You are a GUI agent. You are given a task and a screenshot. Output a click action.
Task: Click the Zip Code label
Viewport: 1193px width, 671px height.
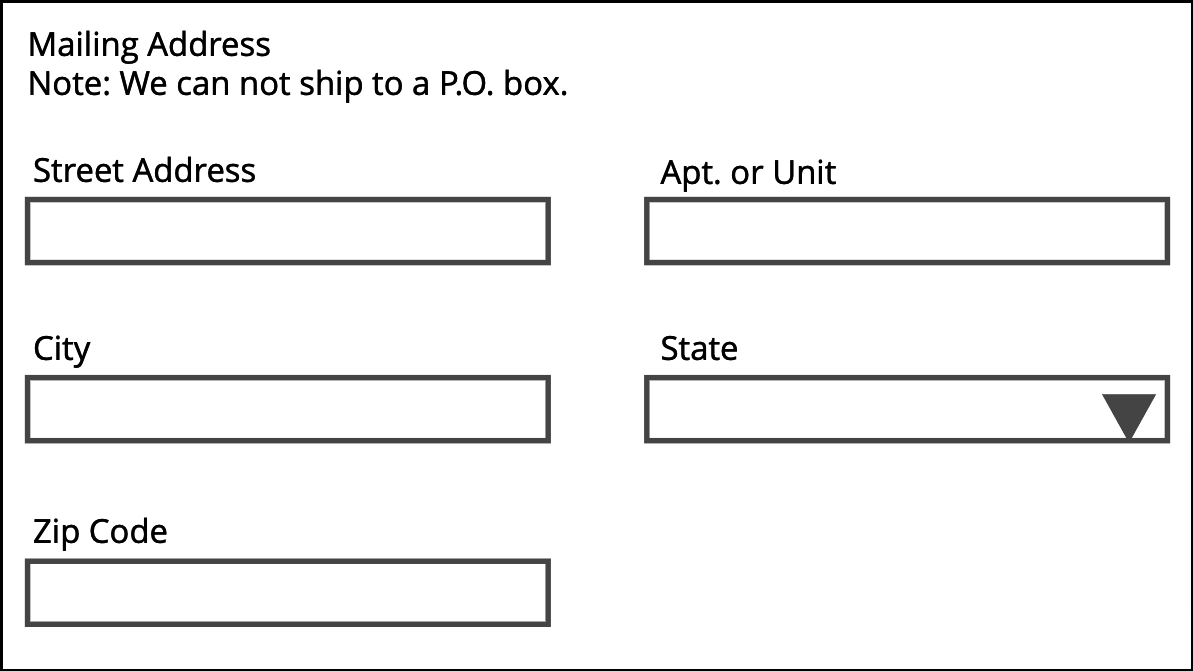(100, 531)
